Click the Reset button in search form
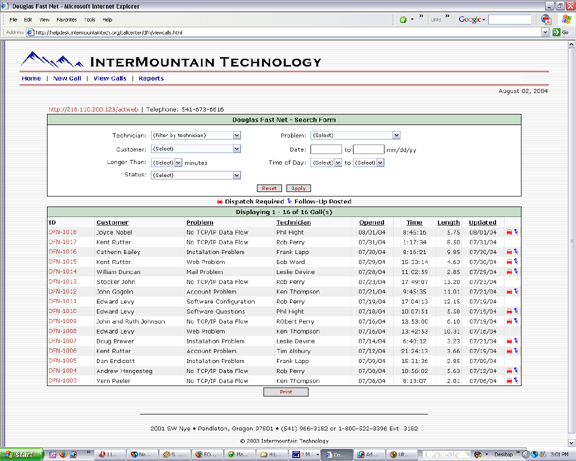 pos(269,188)
